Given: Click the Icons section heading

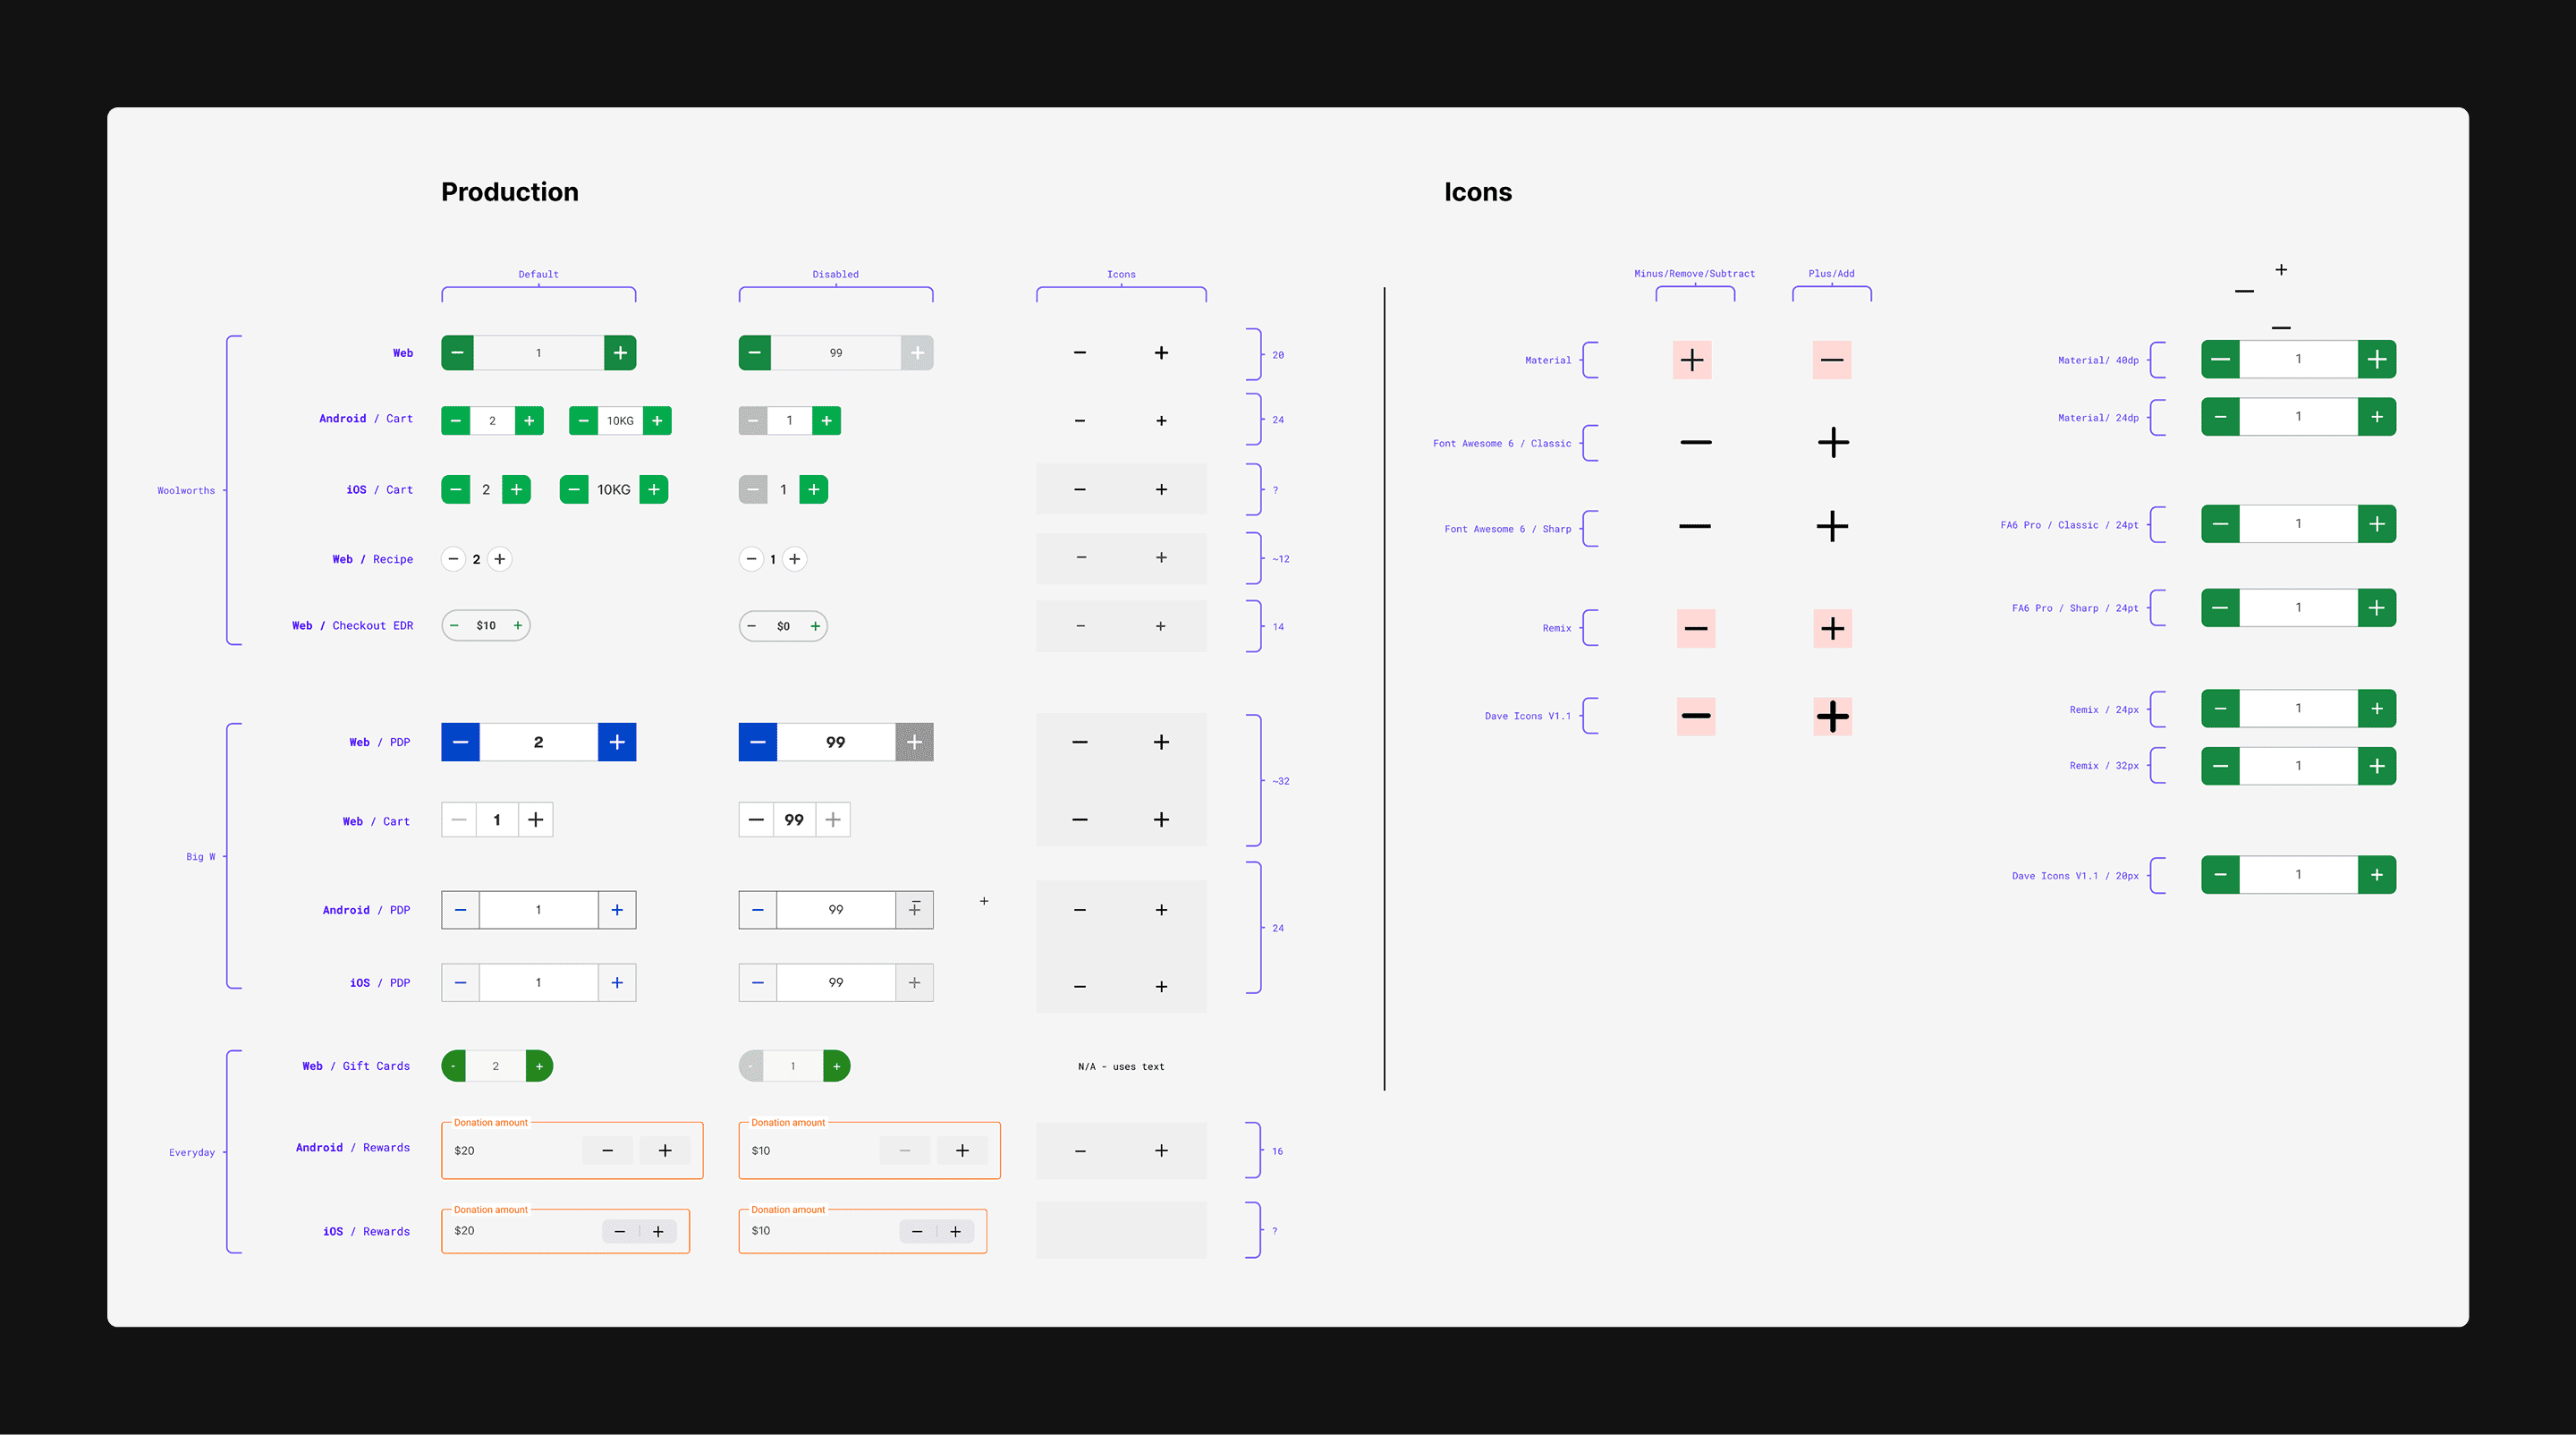Looking at the screenshot, I should coord(1478,192).
